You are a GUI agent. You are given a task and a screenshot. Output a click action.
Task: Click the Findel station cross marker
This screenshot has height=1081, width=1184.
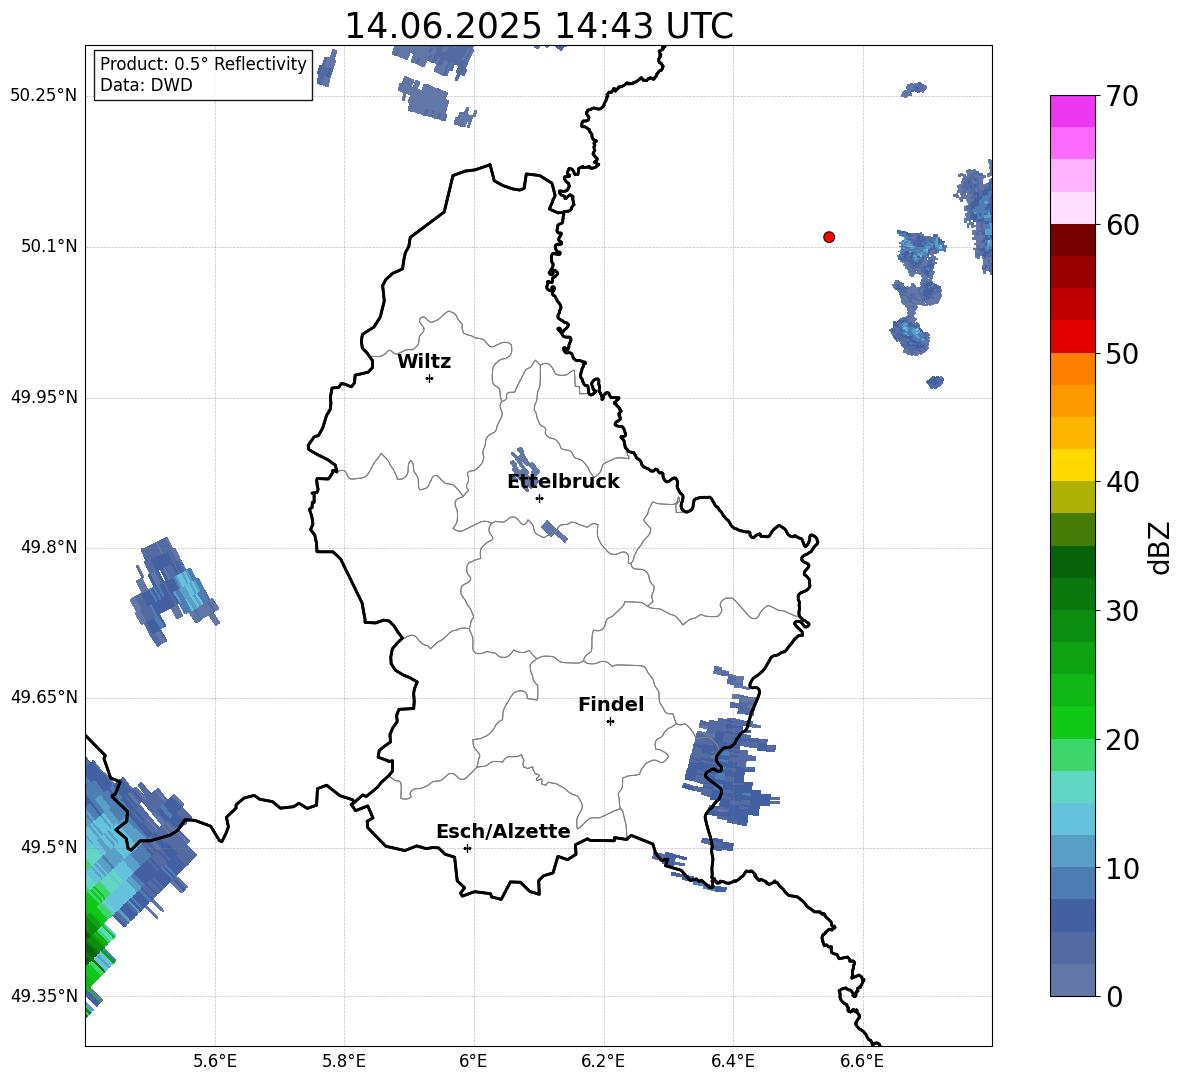(x=610, y=722)
